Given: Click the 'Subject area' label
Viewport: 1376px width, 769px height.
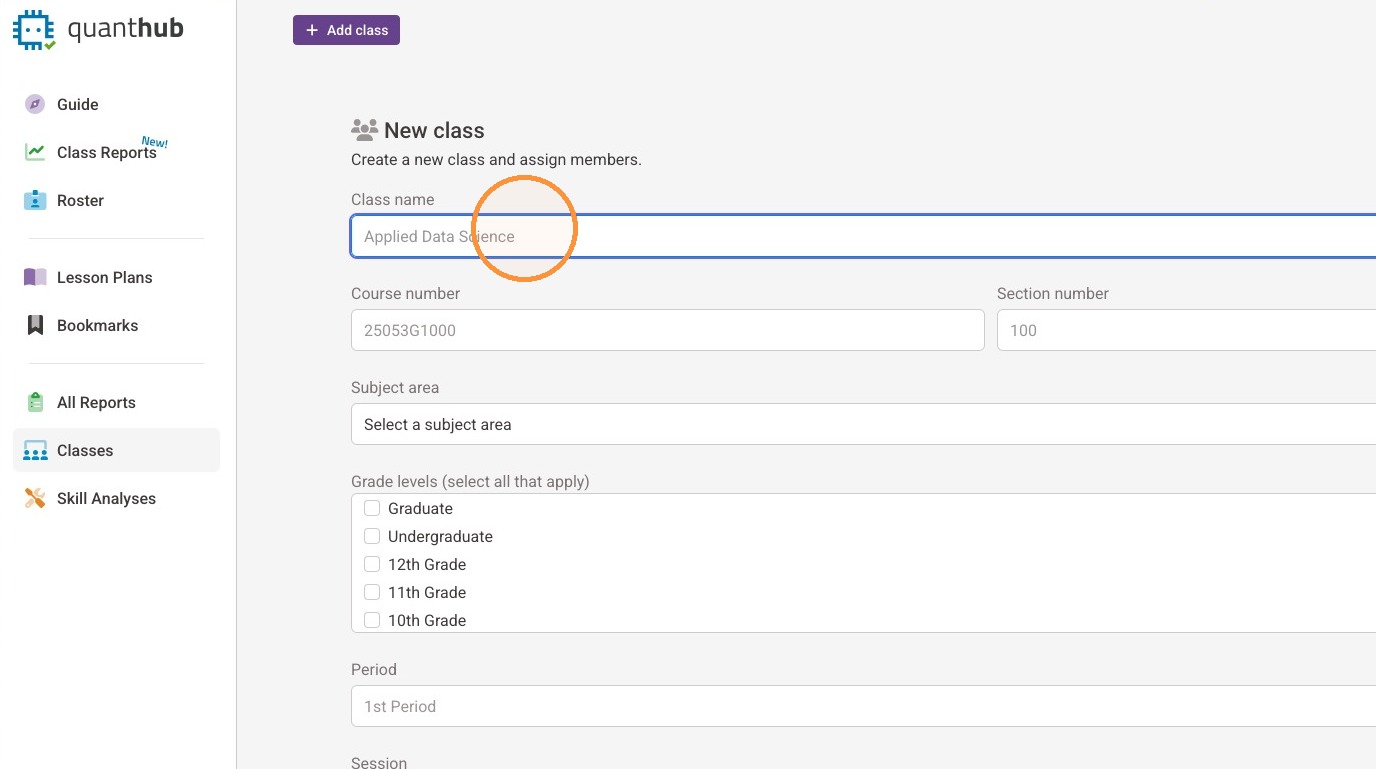Looking at the screenshot, I should pyautogui.click(x=395, y=387).
